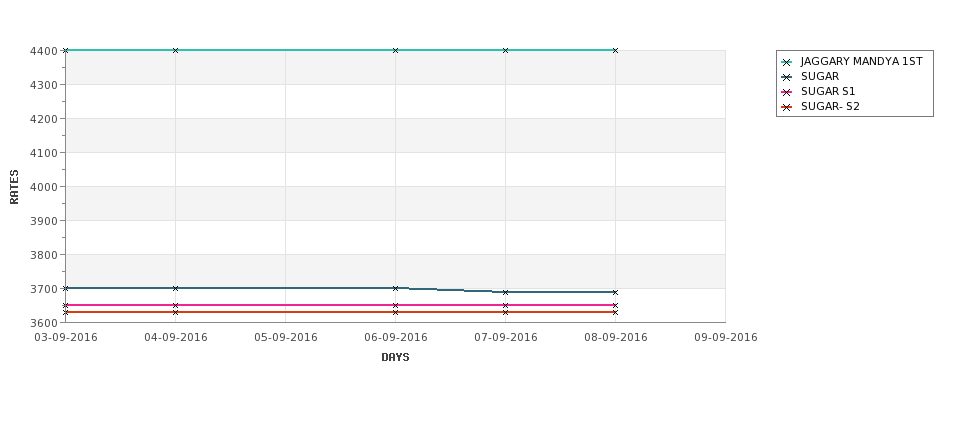Viewport: 975px width, 429px height.
Task: Click the 05-09-2016 date axis label
Action: coord(286,338)
